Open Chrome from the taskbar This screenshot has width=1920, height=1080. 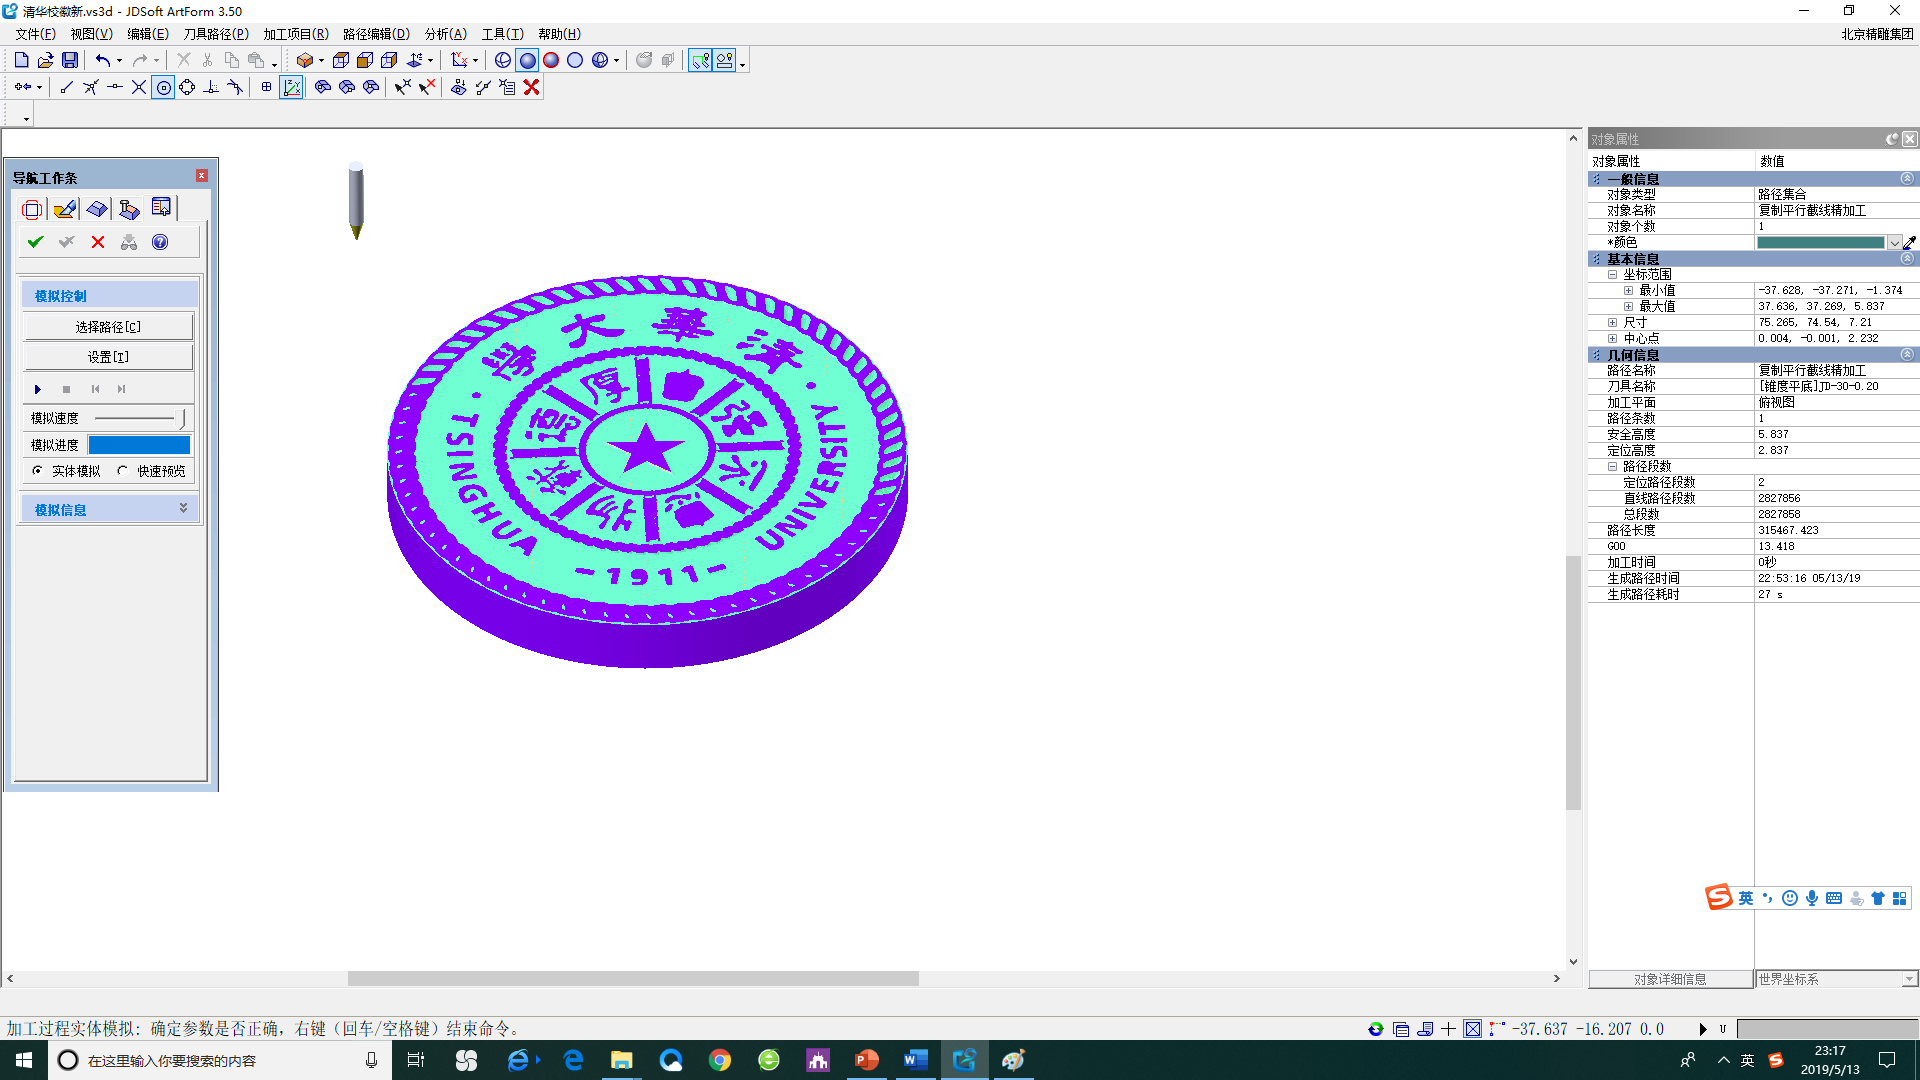pyautogui.click(x=720, y=1060)
